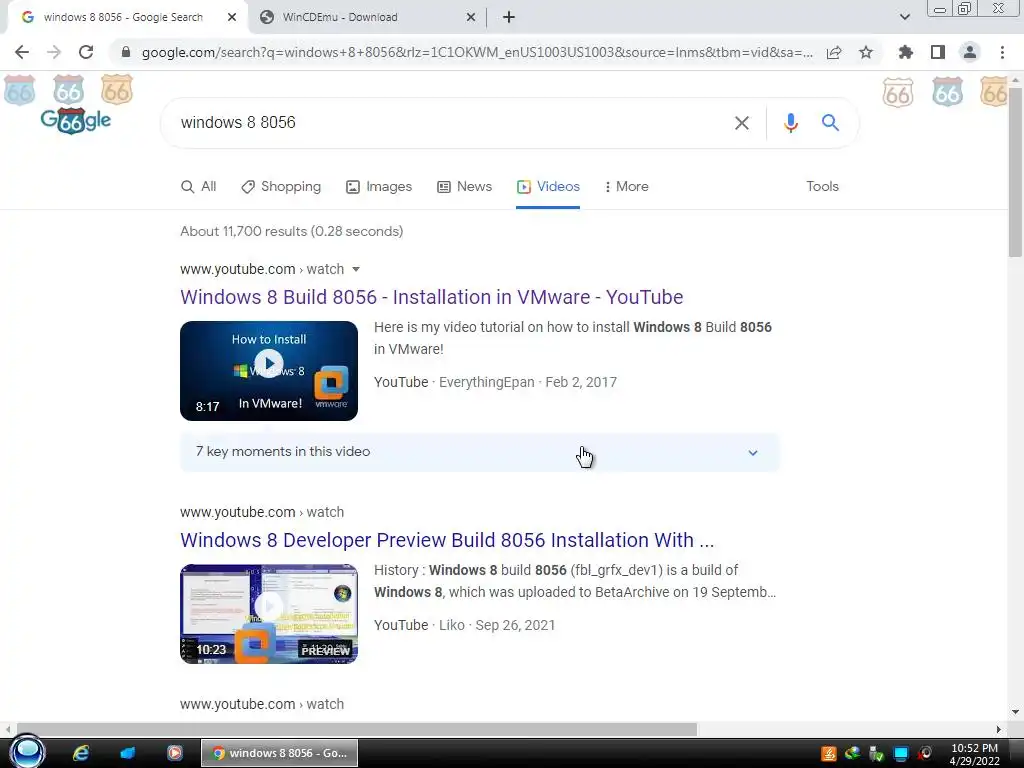The image size is (1024, 768).
Task: Click the About 11,700 results text
Action: (x=291, y=231)
